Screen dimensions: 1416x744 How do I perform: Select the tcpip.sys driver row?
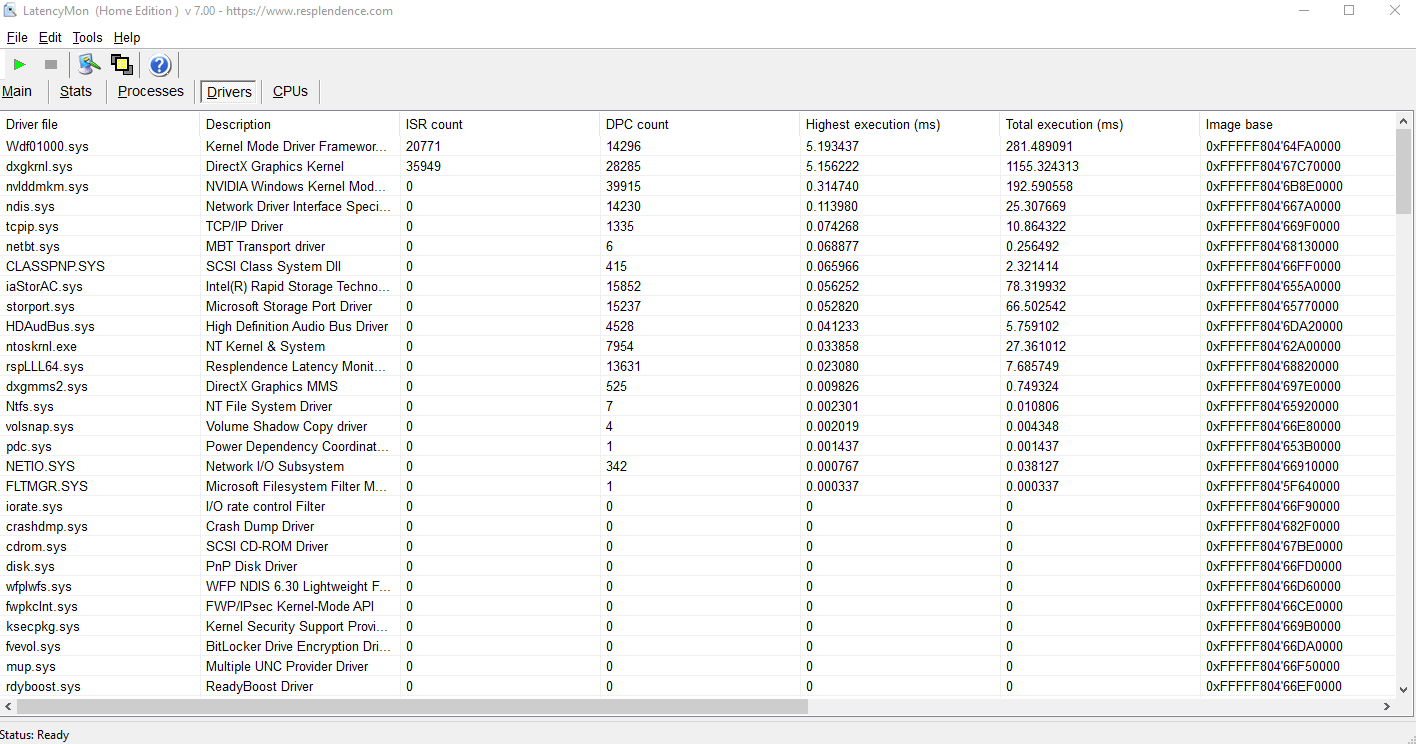697,226
